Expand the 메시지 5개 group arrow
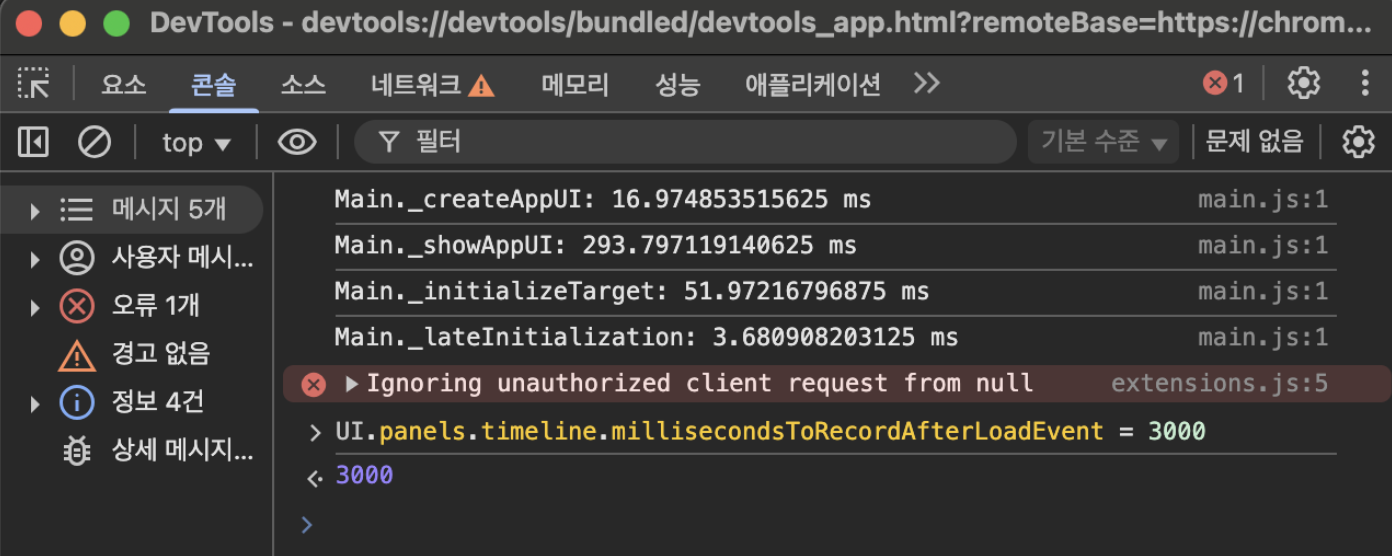 tap(35, 210)
